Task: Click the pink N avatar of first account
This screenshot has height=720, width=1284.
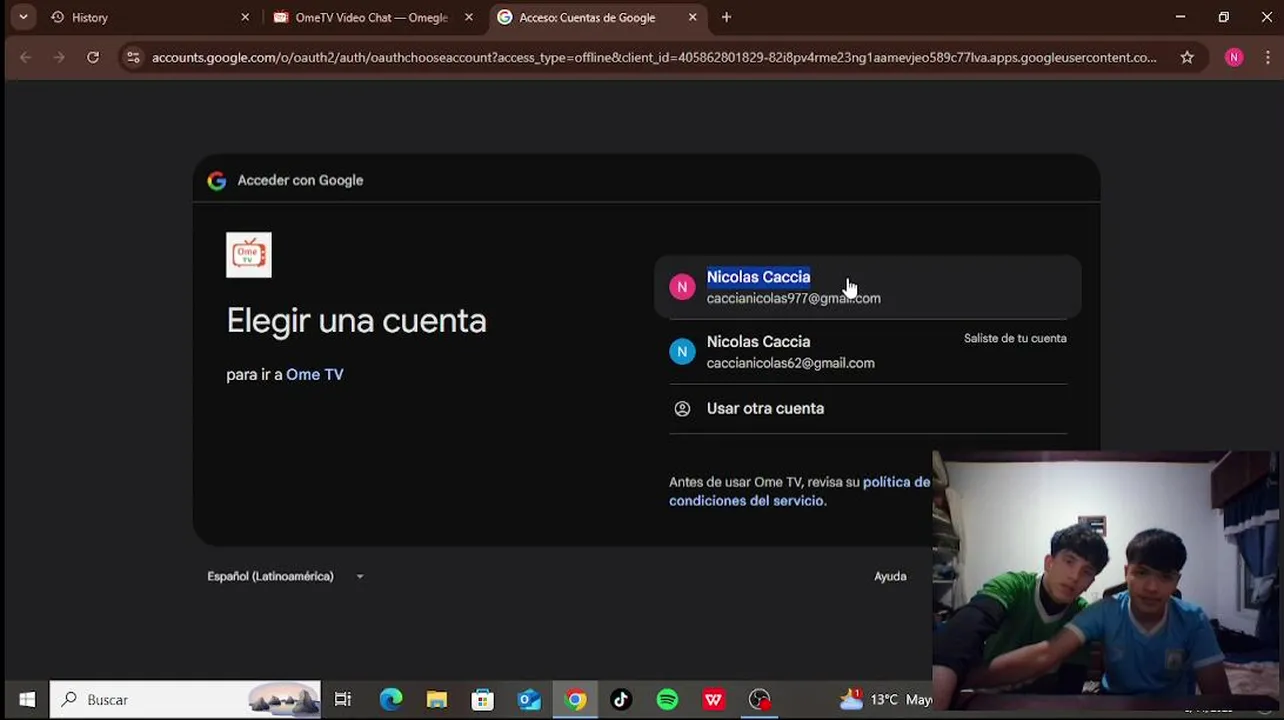Action: tap(682, 287)
